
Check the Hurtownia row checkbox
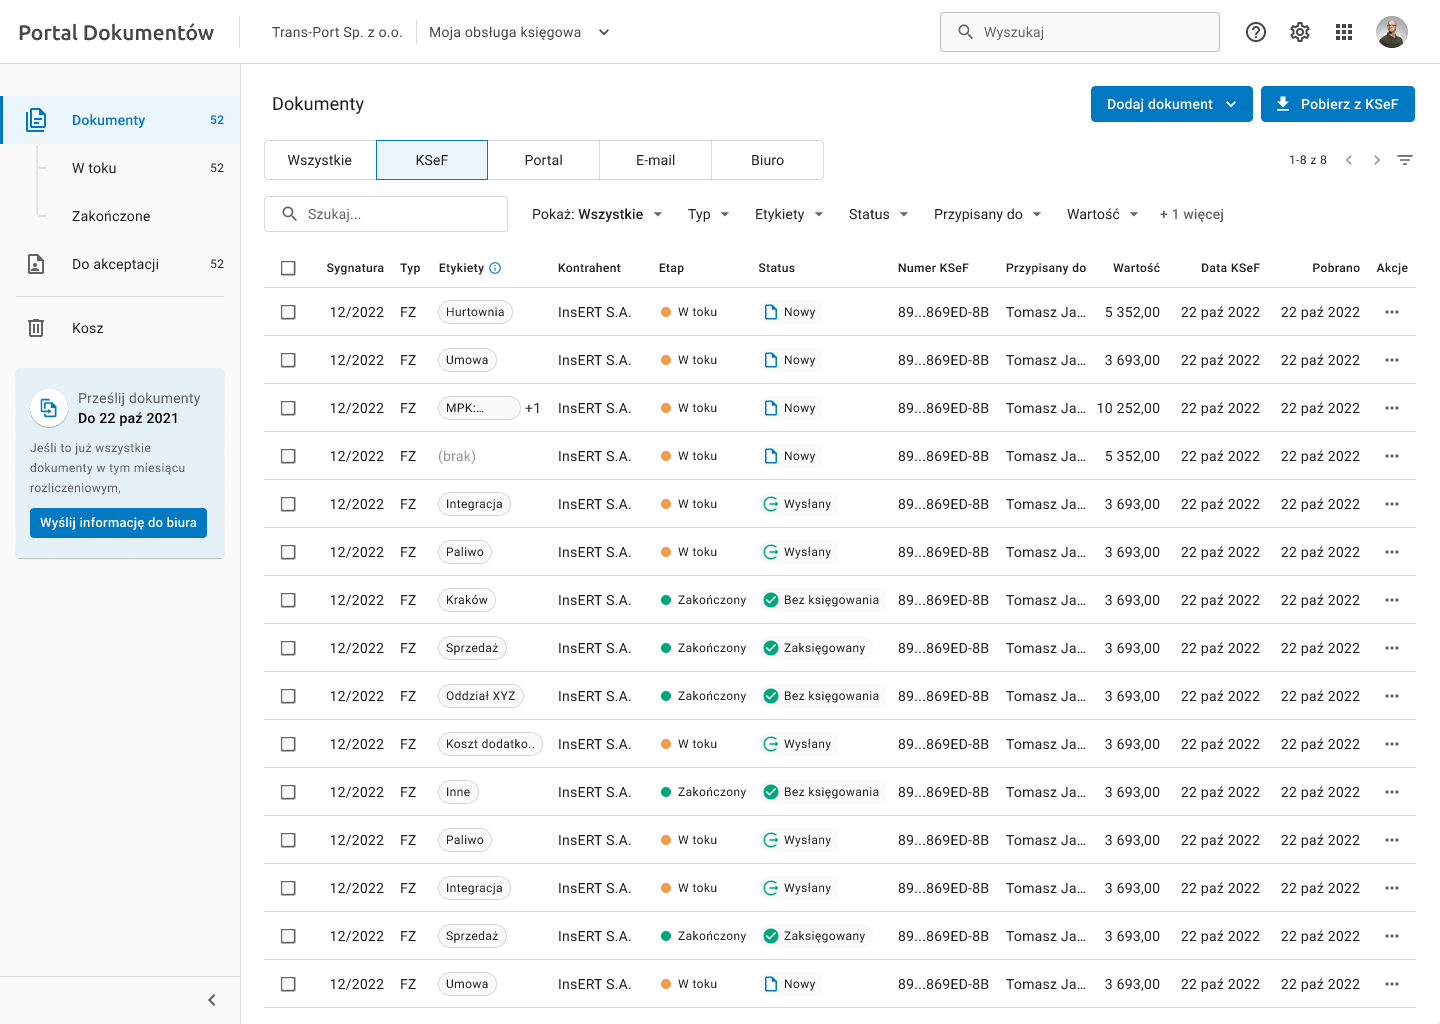click(288, 312)
